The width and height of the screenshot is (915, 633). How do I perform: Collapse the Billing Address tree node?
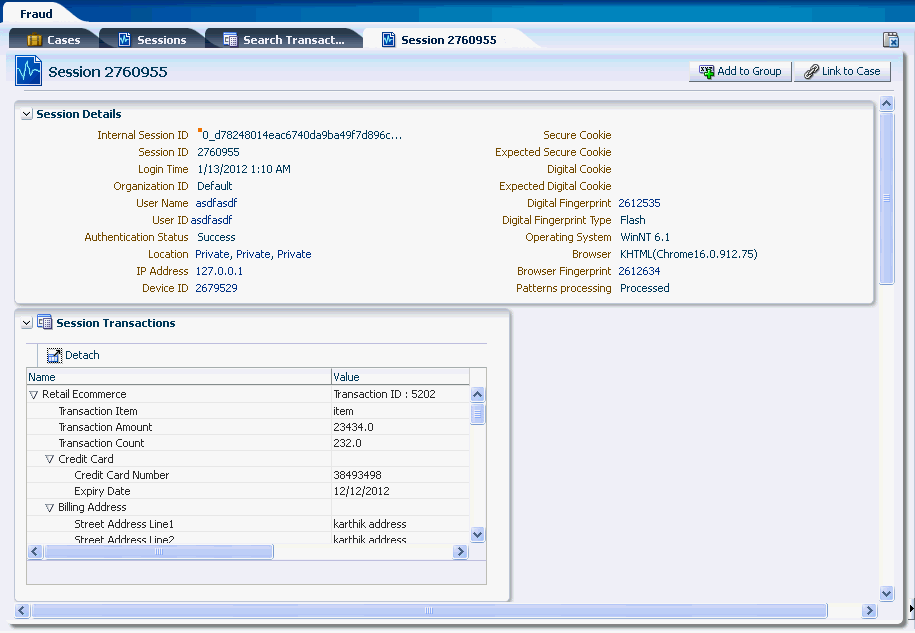[50, 508]
